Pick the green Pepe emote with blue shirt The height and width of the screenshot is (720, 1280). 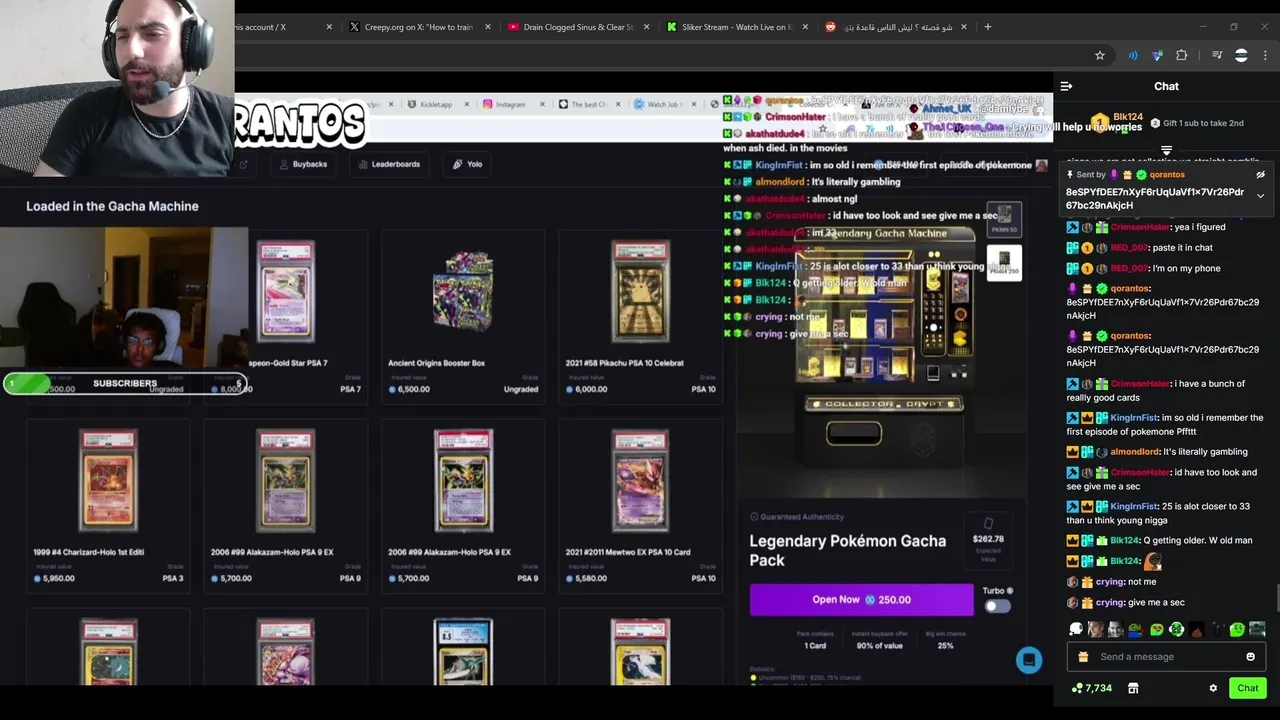click(x=1136, y=629)
